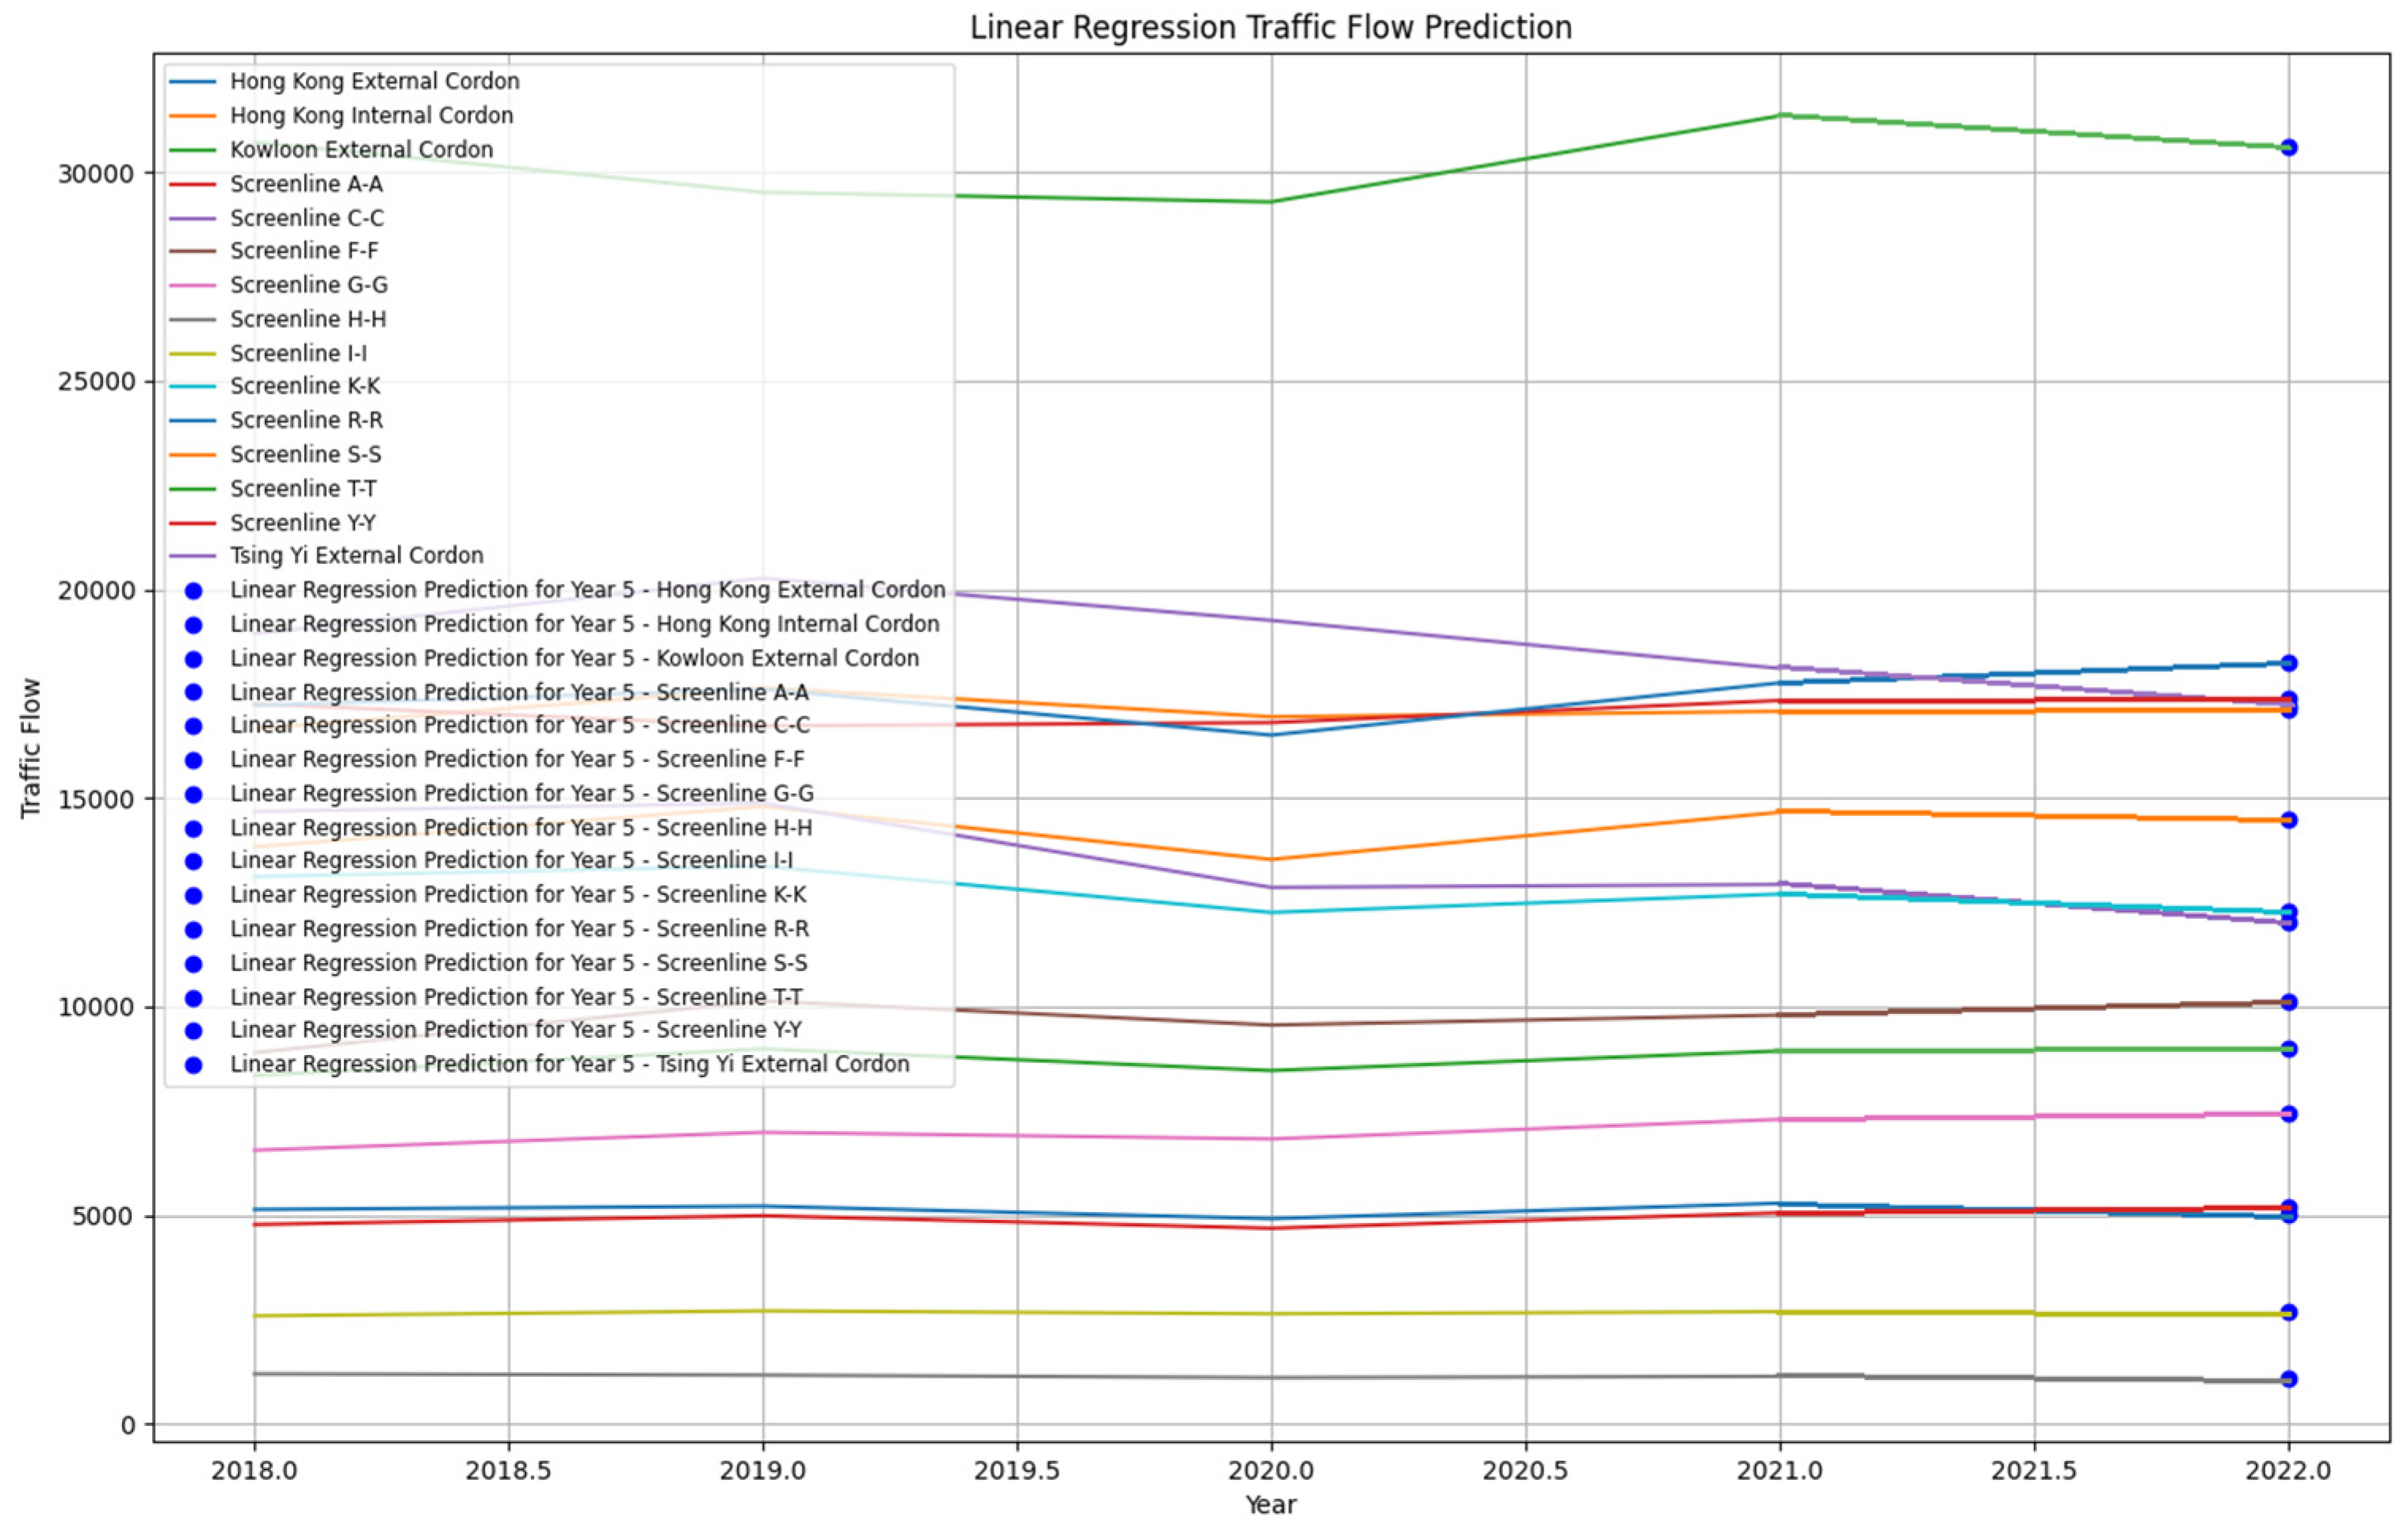
Task: Click the 2020.0 tick label on the Year axis
Action: click(1271, 1471)
